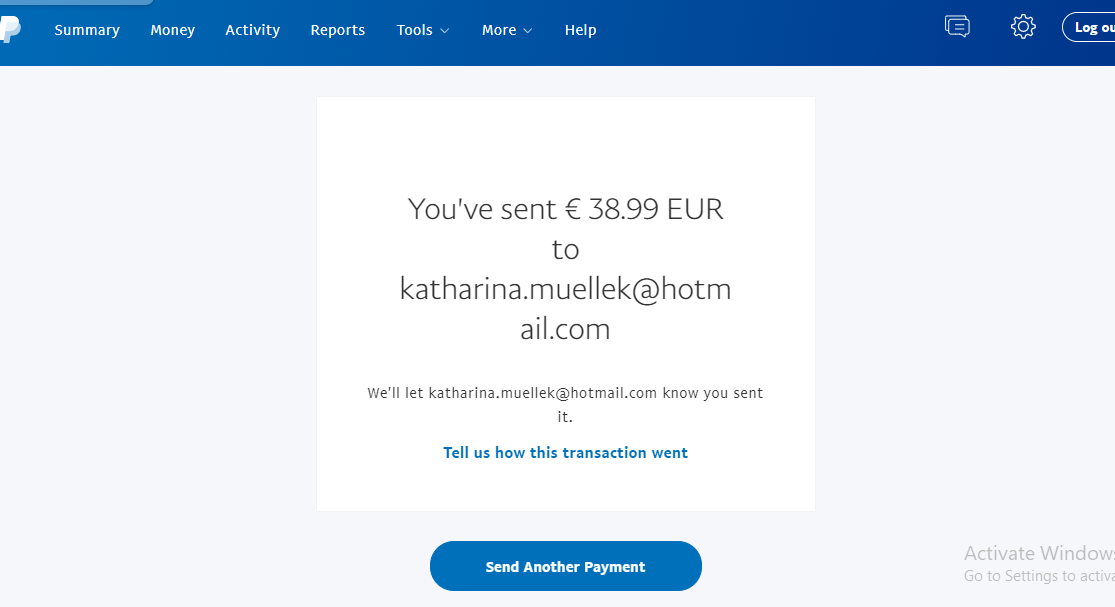Image resolution: width=1115 pixels, height=607 pixels.
Task: Open the More menu label
Action: click(x=499, y=30)
